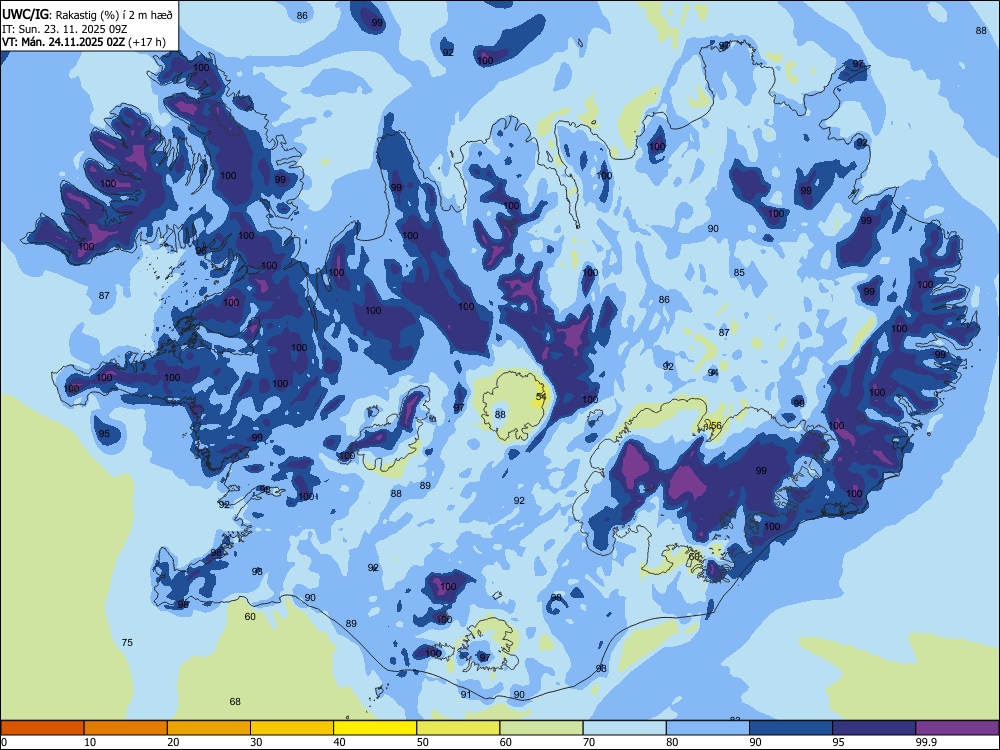
Task: Click the map value "75" over the southwest ocean
Action: (127, 642)
